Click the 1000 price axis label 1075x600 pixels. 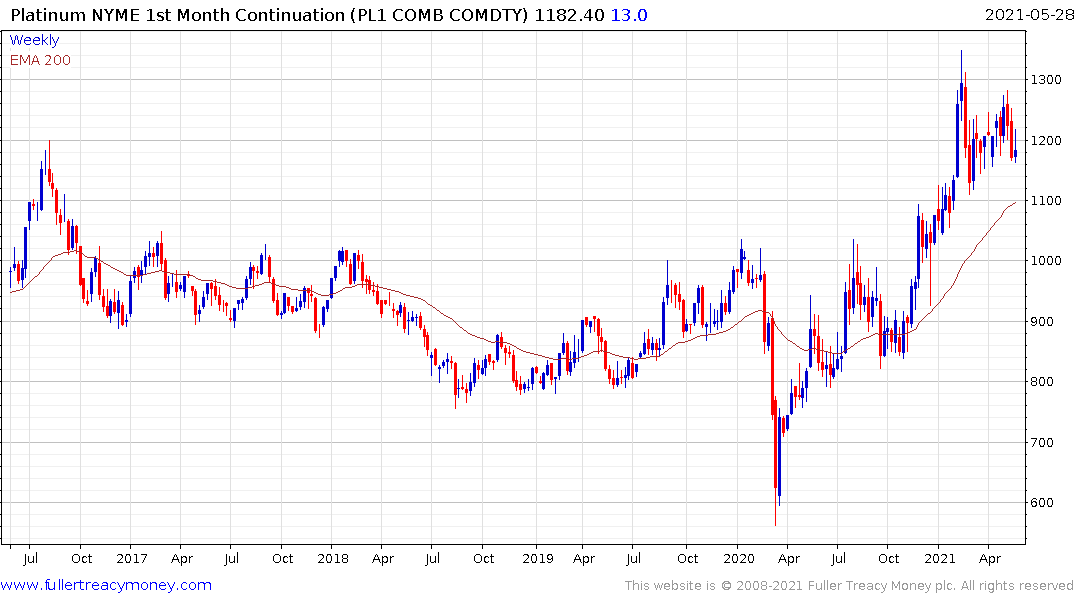click(x=1046, y=261)
